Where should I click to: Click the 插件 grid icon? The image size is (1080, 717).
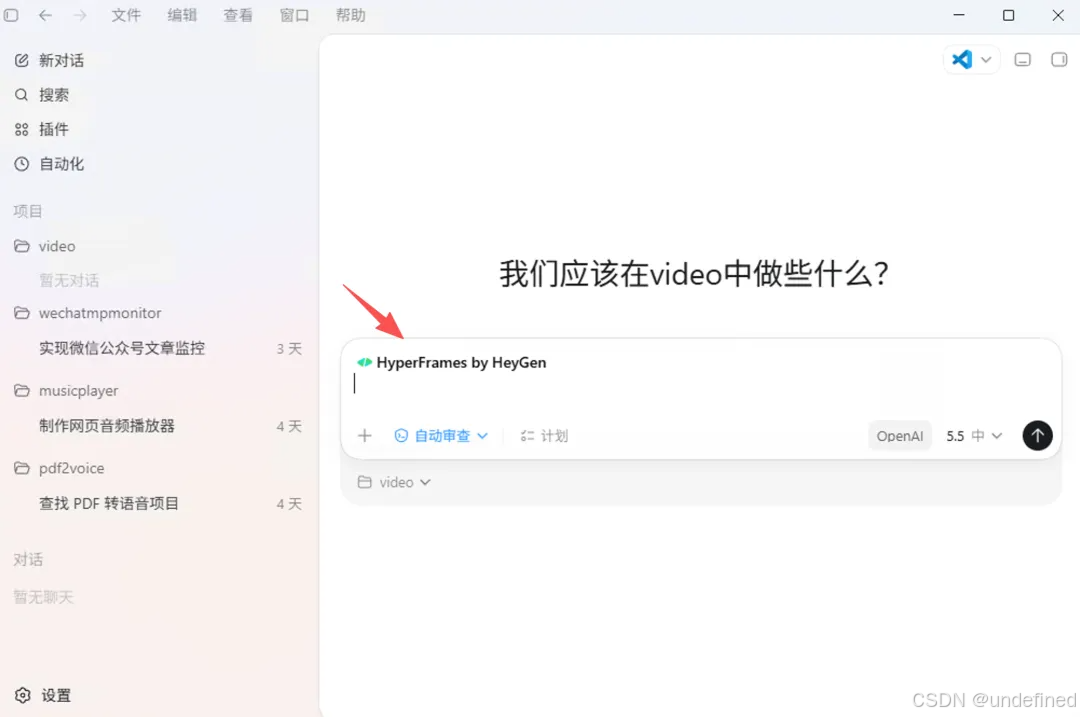coord(22,129)
